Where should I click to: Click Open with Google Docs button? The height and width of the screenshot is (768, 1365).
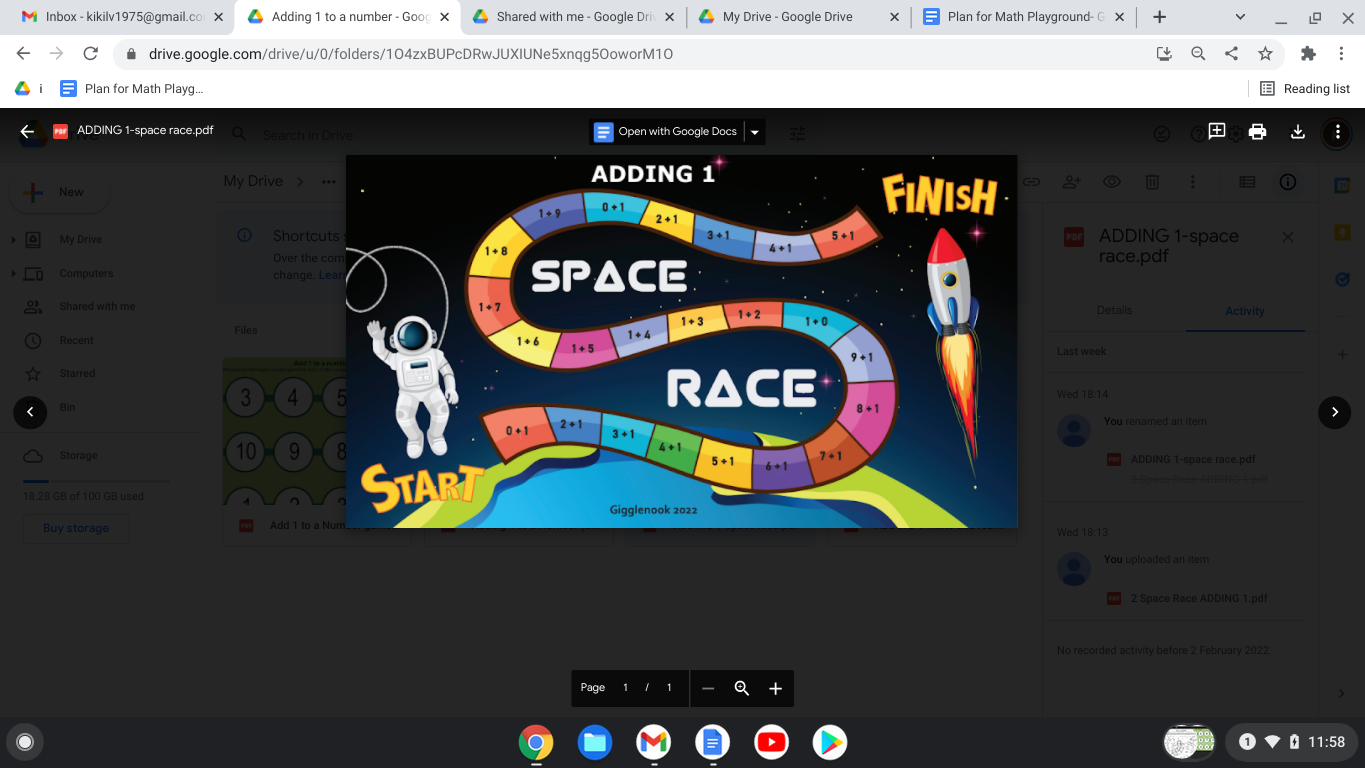(666, 132)
